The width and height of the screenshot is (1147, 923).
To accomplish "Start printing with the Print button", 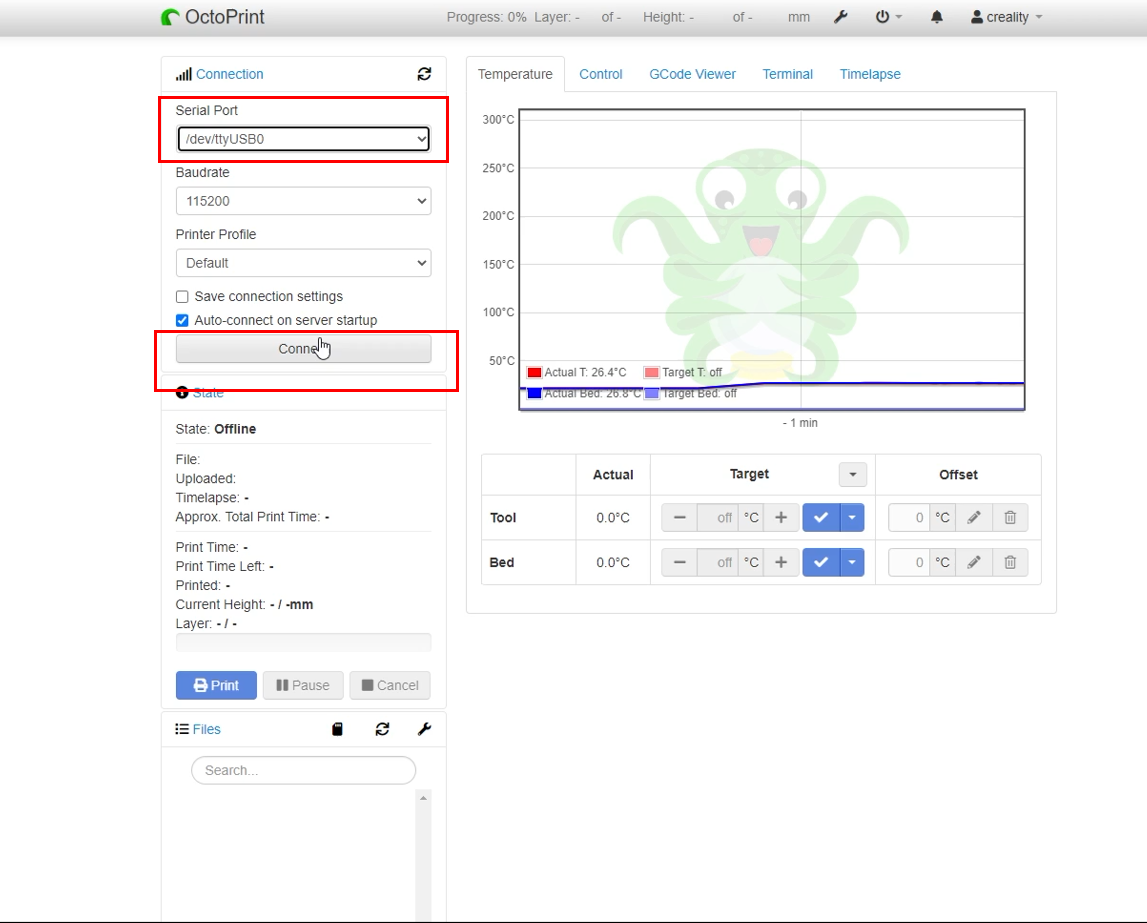I will point(217,685).
